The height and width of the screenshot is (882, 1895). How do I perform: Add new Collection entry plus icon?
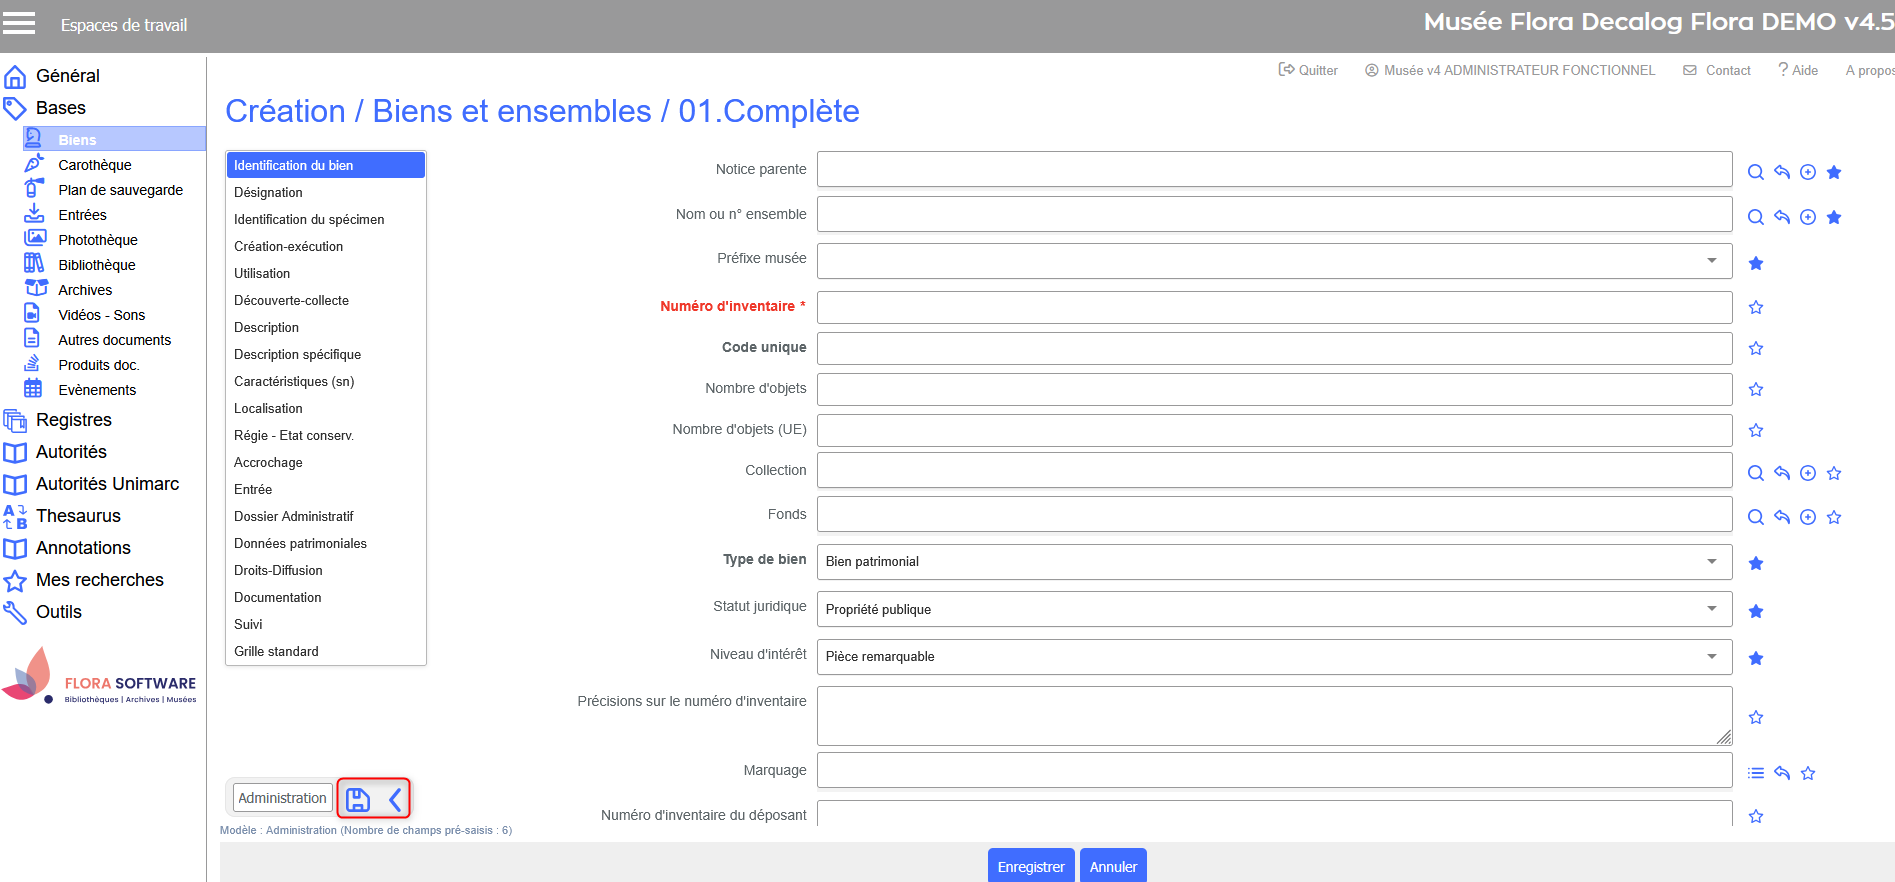(x=1808, y=473)
